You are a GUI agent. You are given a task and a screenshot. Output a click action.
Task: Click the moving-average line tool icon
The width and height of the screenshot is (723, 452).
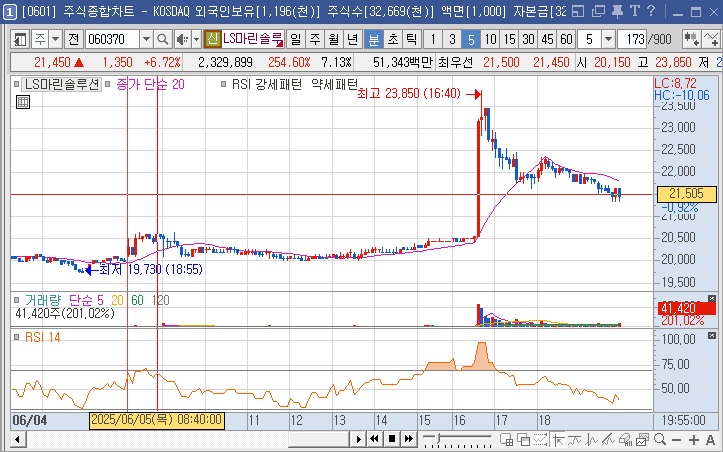click(575, 439)
